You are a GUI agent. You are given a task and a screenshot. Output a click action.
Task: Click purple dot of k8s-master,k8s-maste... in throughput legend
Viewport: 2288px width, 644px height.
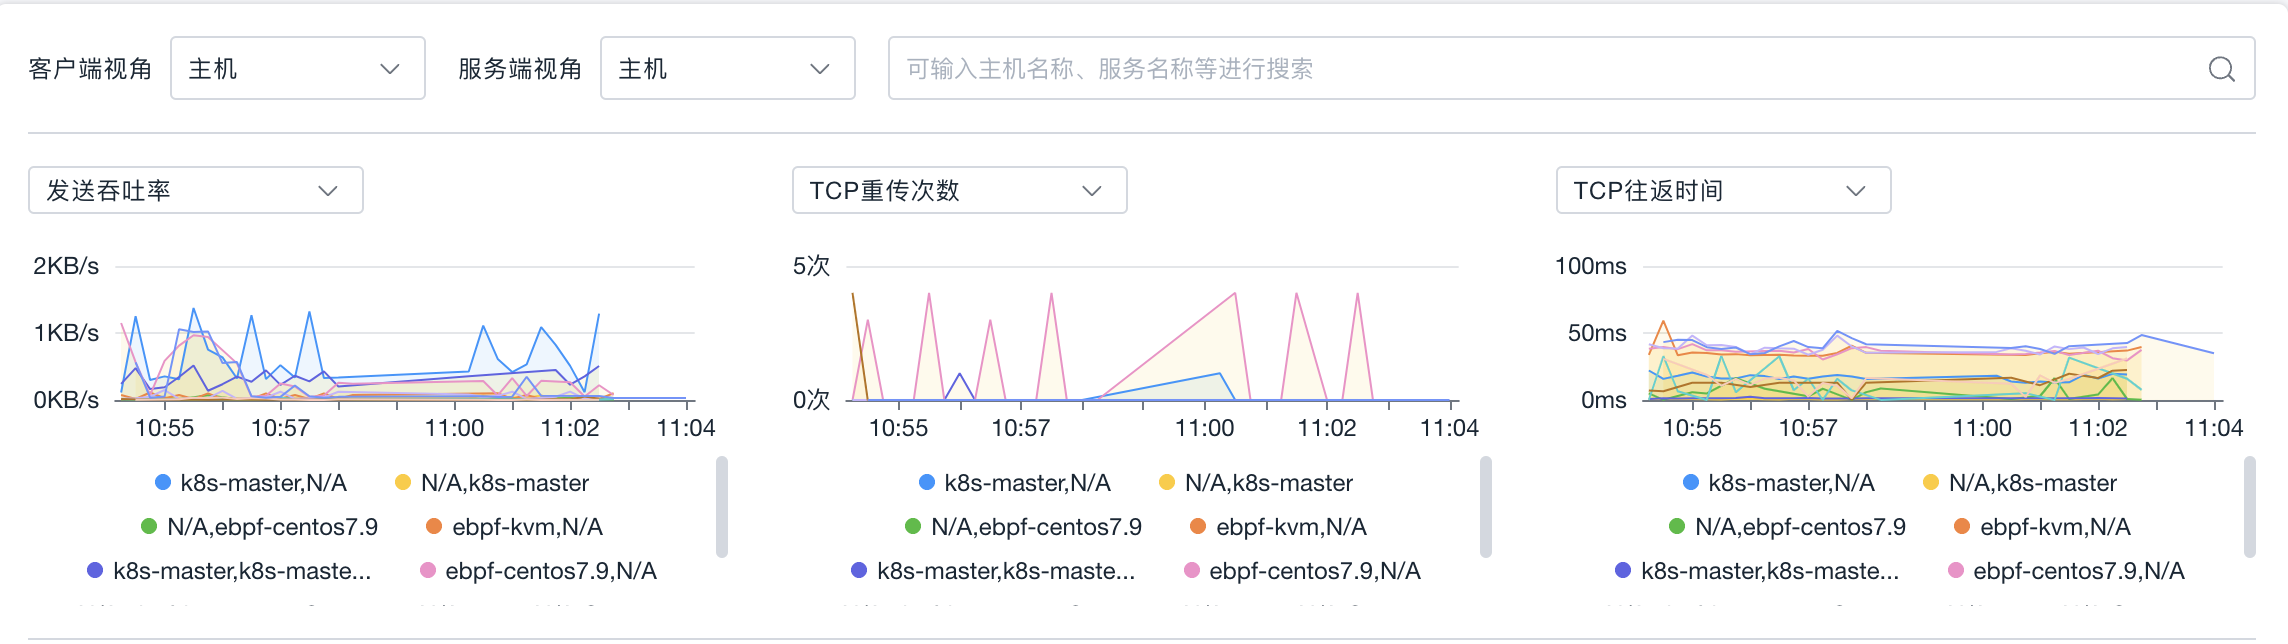click(95, 571)
